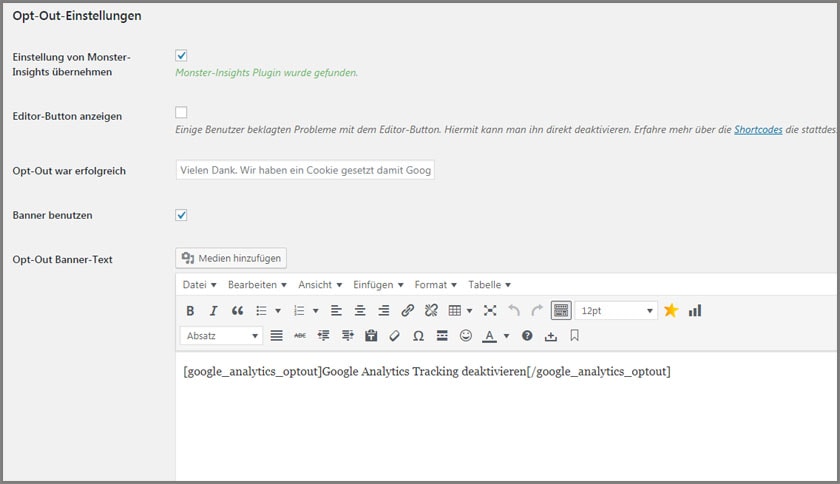This screenshot has height=484, width=840.
Task: Center-align text in the editor
Action: 360,311
